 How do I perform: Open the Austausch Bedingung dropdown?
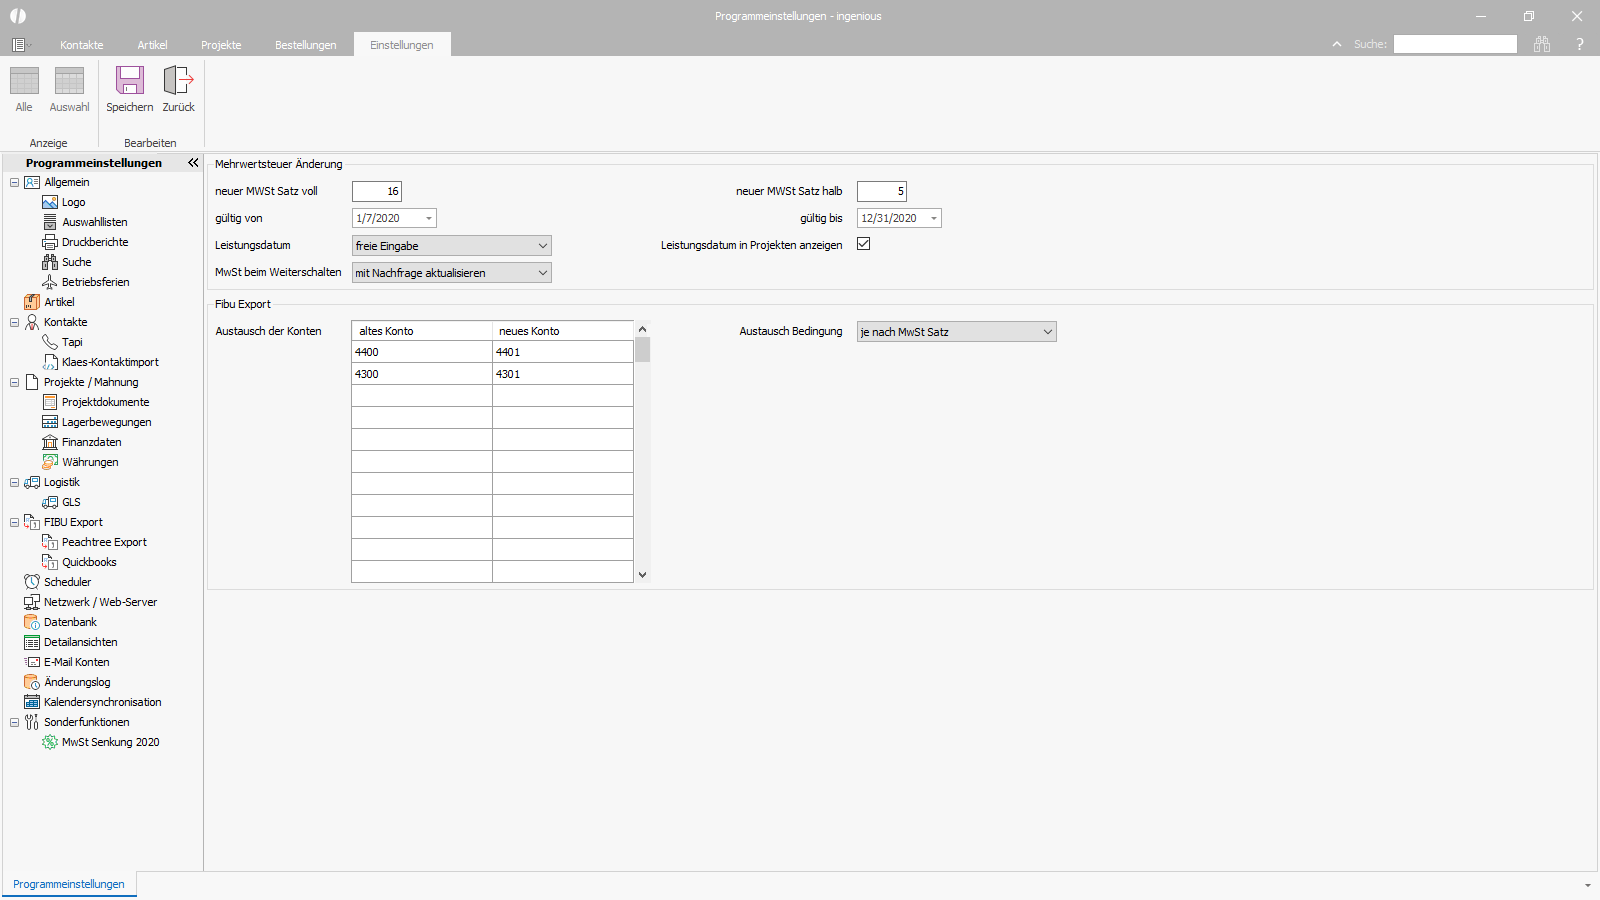click(x=957, y=332)
